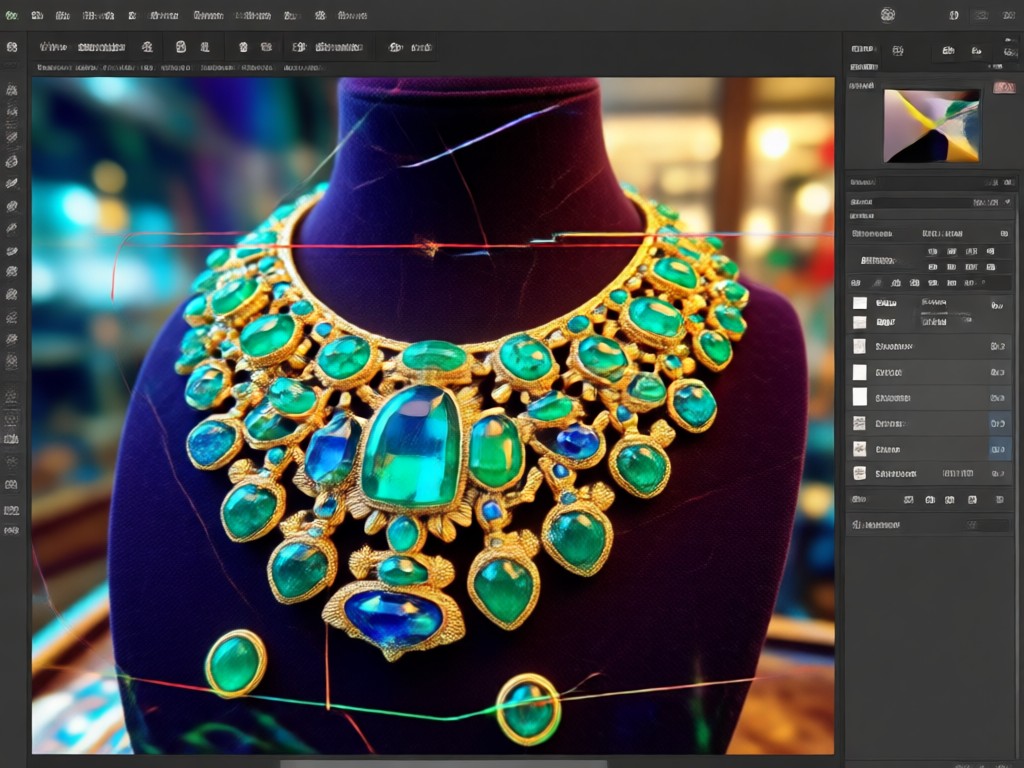Select the last layer row with the textured thumbnail
This screenshot has width=1024, height=768.
pyautogui.click(x=930, y=474)
